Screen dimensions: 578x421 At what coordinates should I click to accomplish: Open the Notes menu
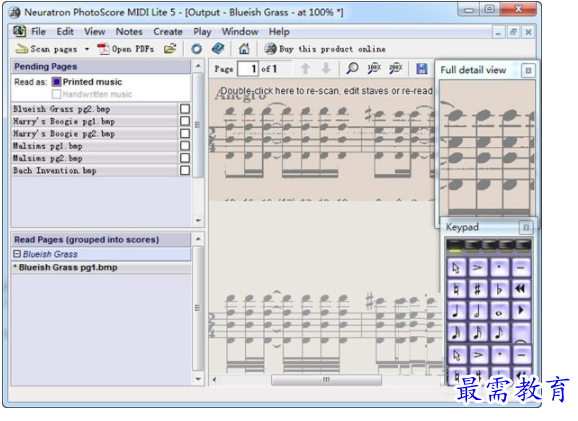pyautogui.click(x=129, y=32)
